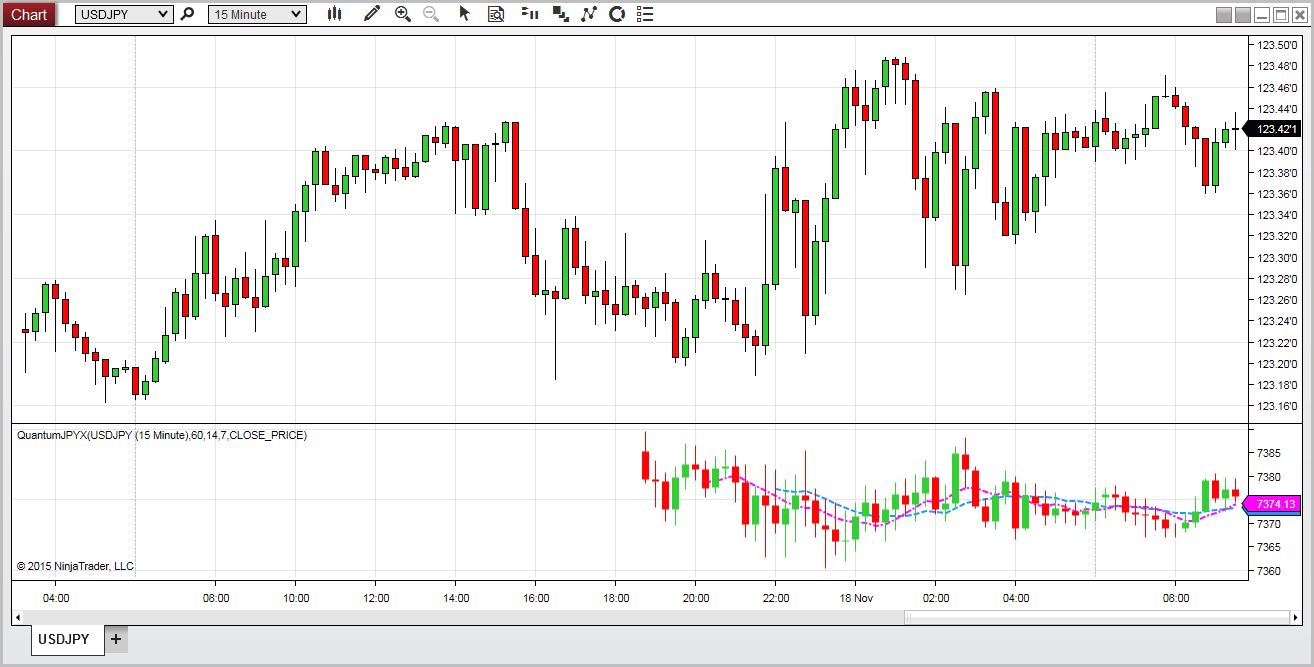Open the strategies circular arrow icon
1314x667 pixels.
coord(617,14)
